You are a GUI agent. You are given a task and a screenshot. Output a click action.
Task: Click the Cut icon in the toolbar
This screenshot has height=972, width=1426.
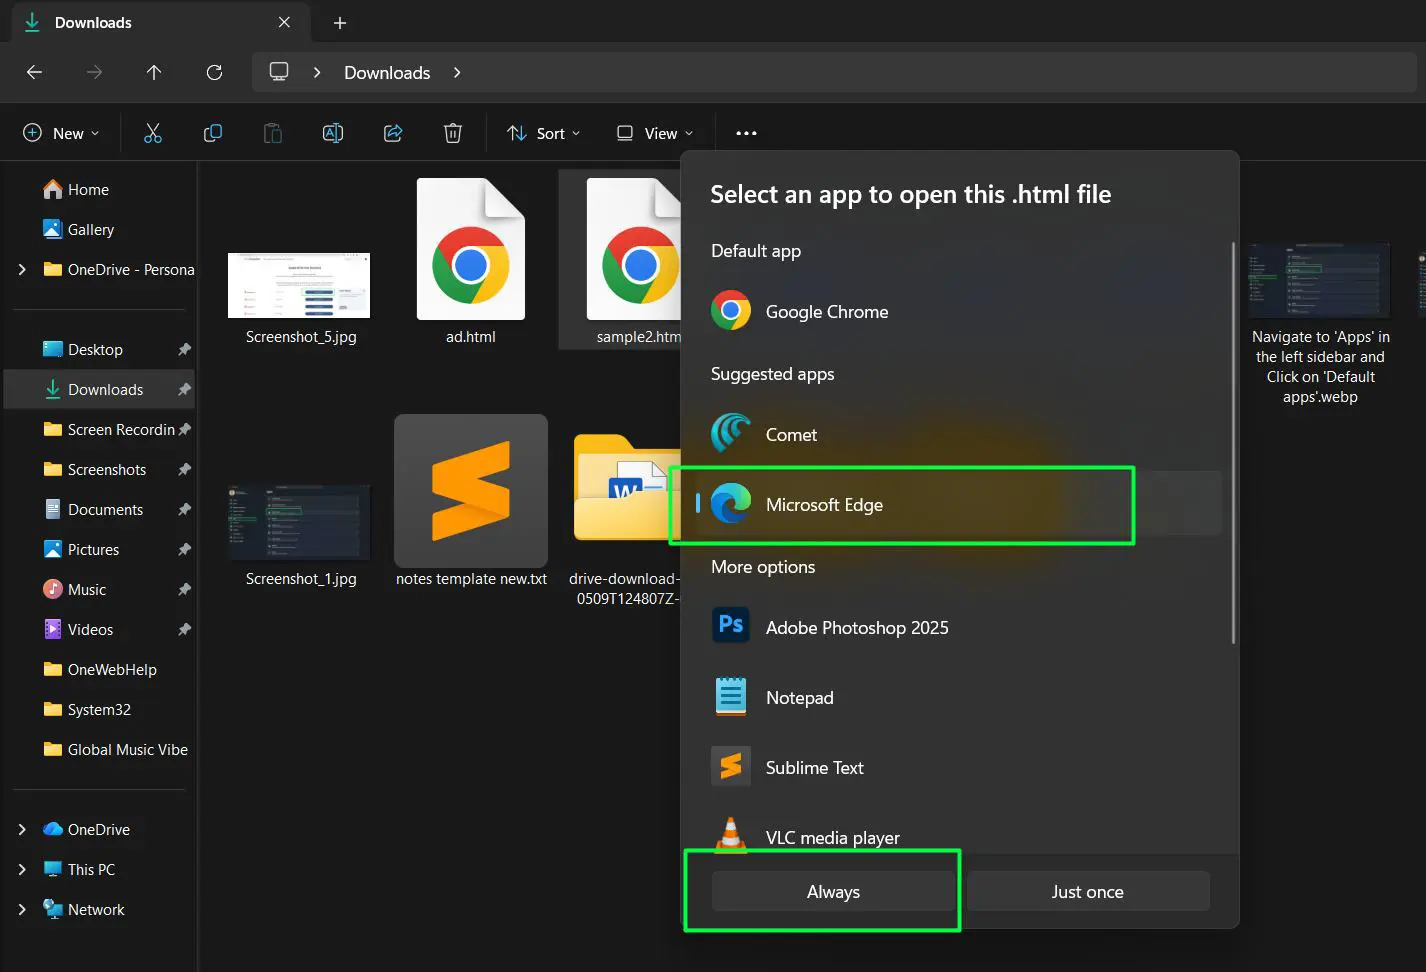(x=152, y=132)
